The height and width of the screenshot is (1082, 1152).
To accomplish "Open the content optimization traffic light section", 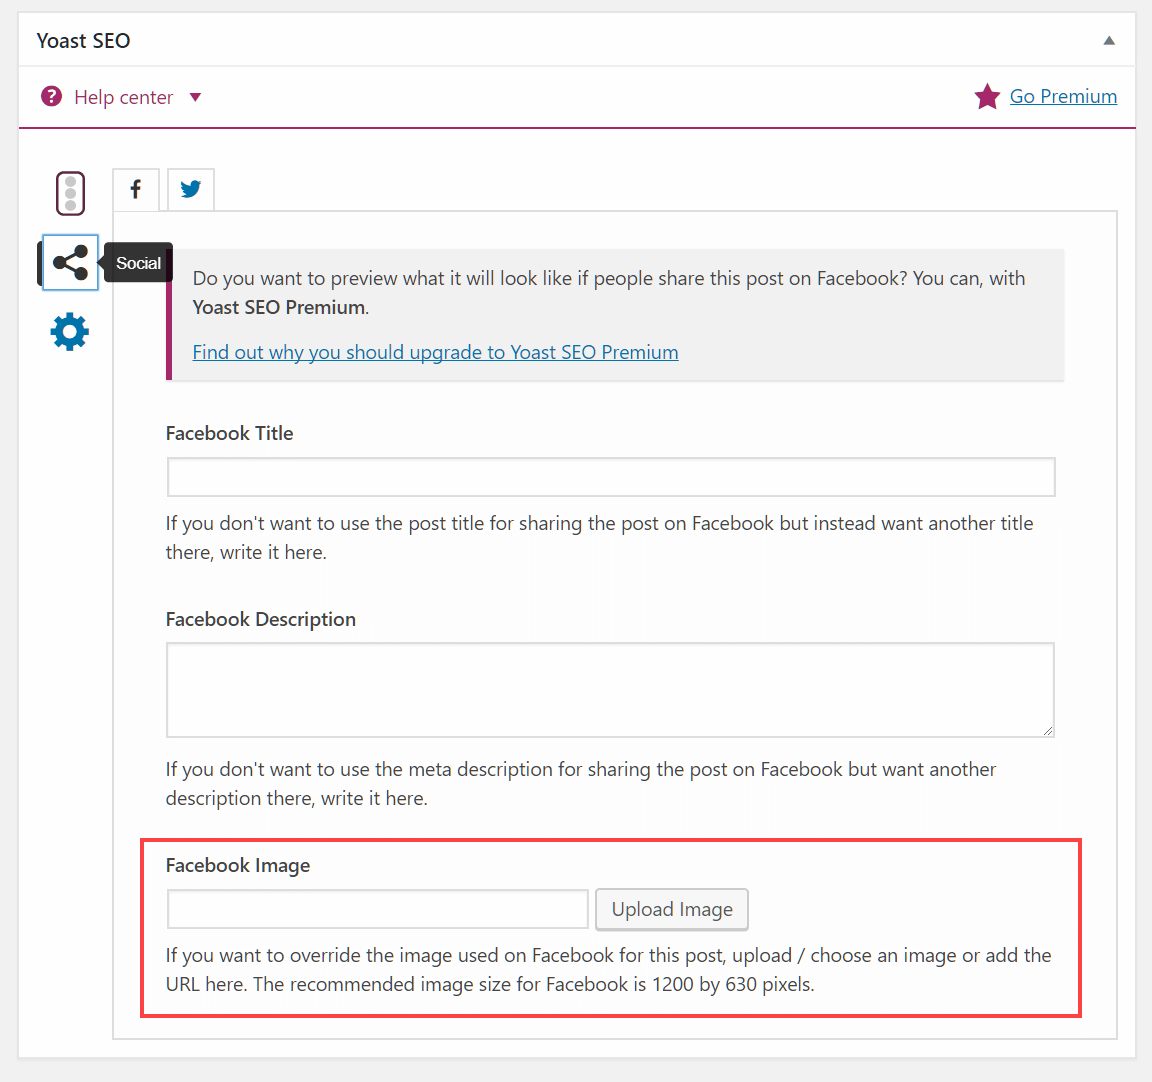I will coord(71,194).
